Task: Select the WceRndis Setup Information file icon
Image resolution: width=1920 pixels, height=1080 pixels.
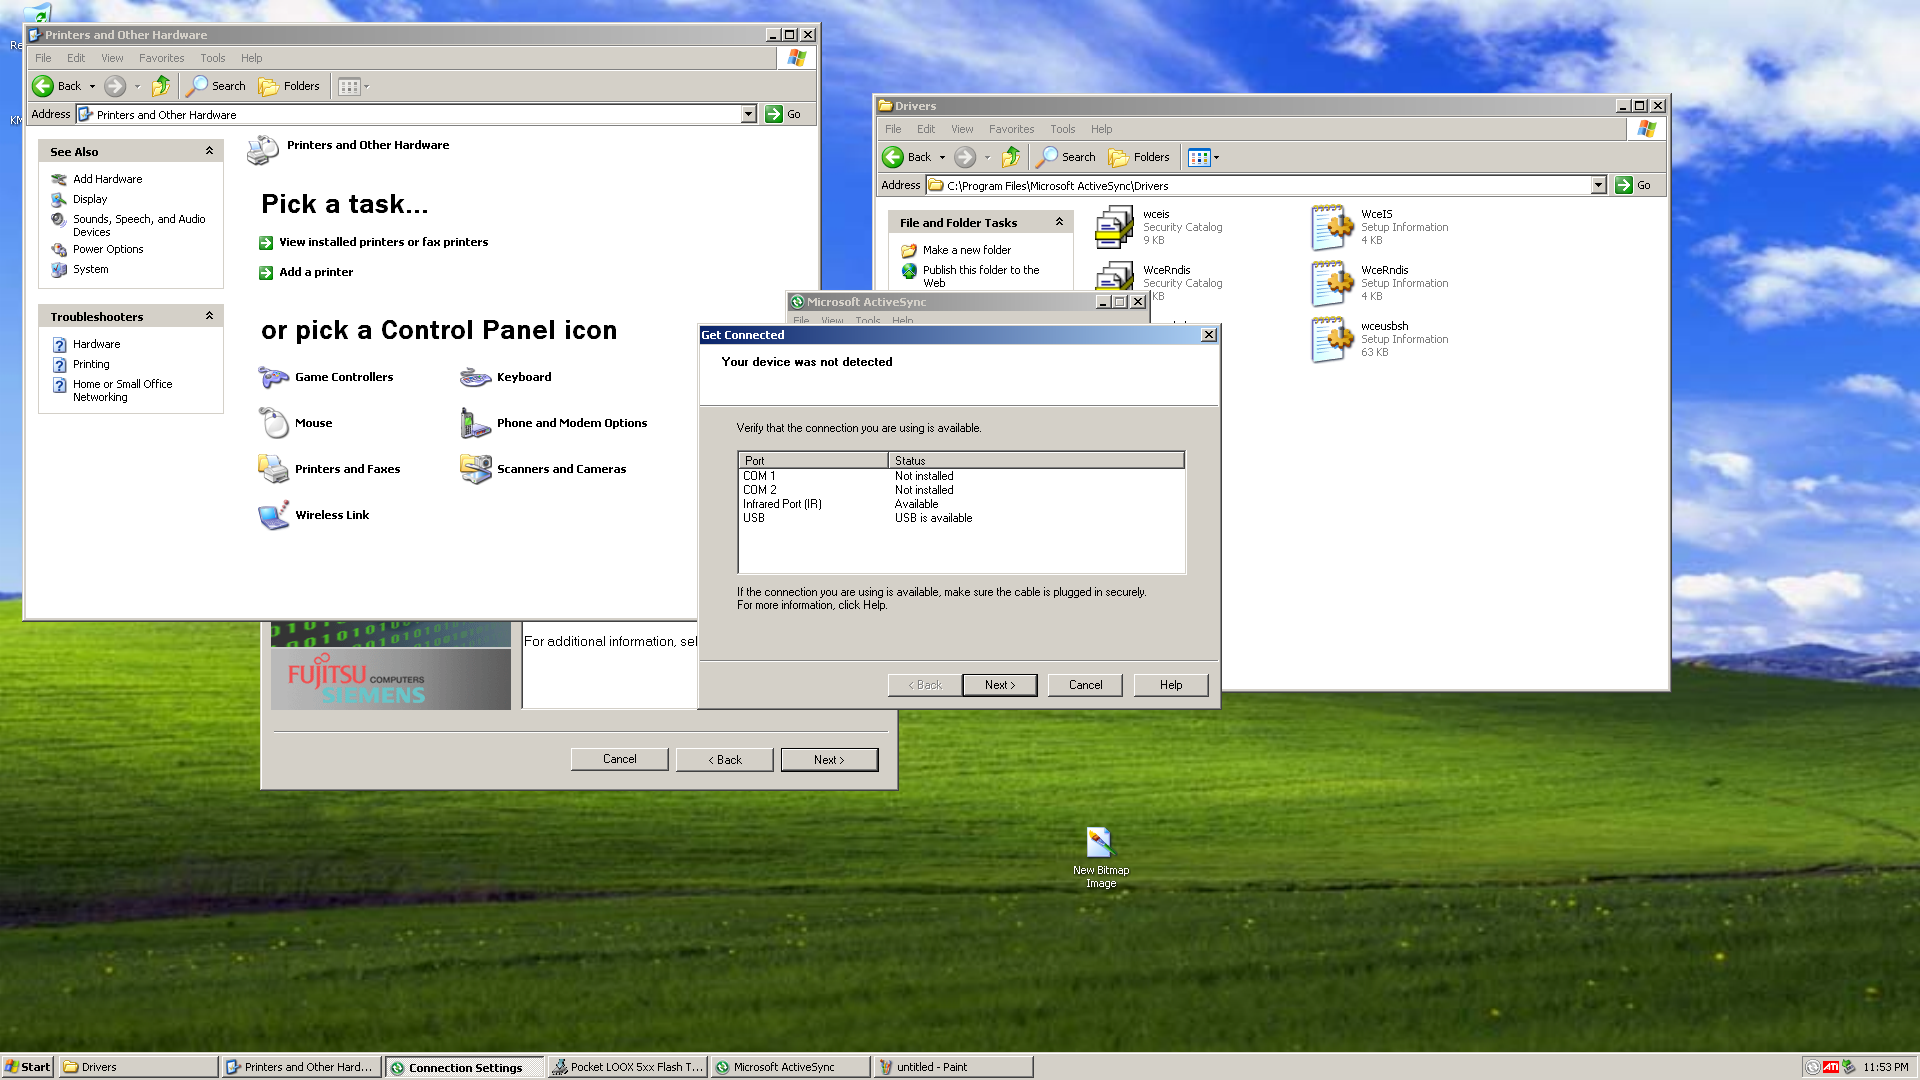Action: coord(1332,283)
